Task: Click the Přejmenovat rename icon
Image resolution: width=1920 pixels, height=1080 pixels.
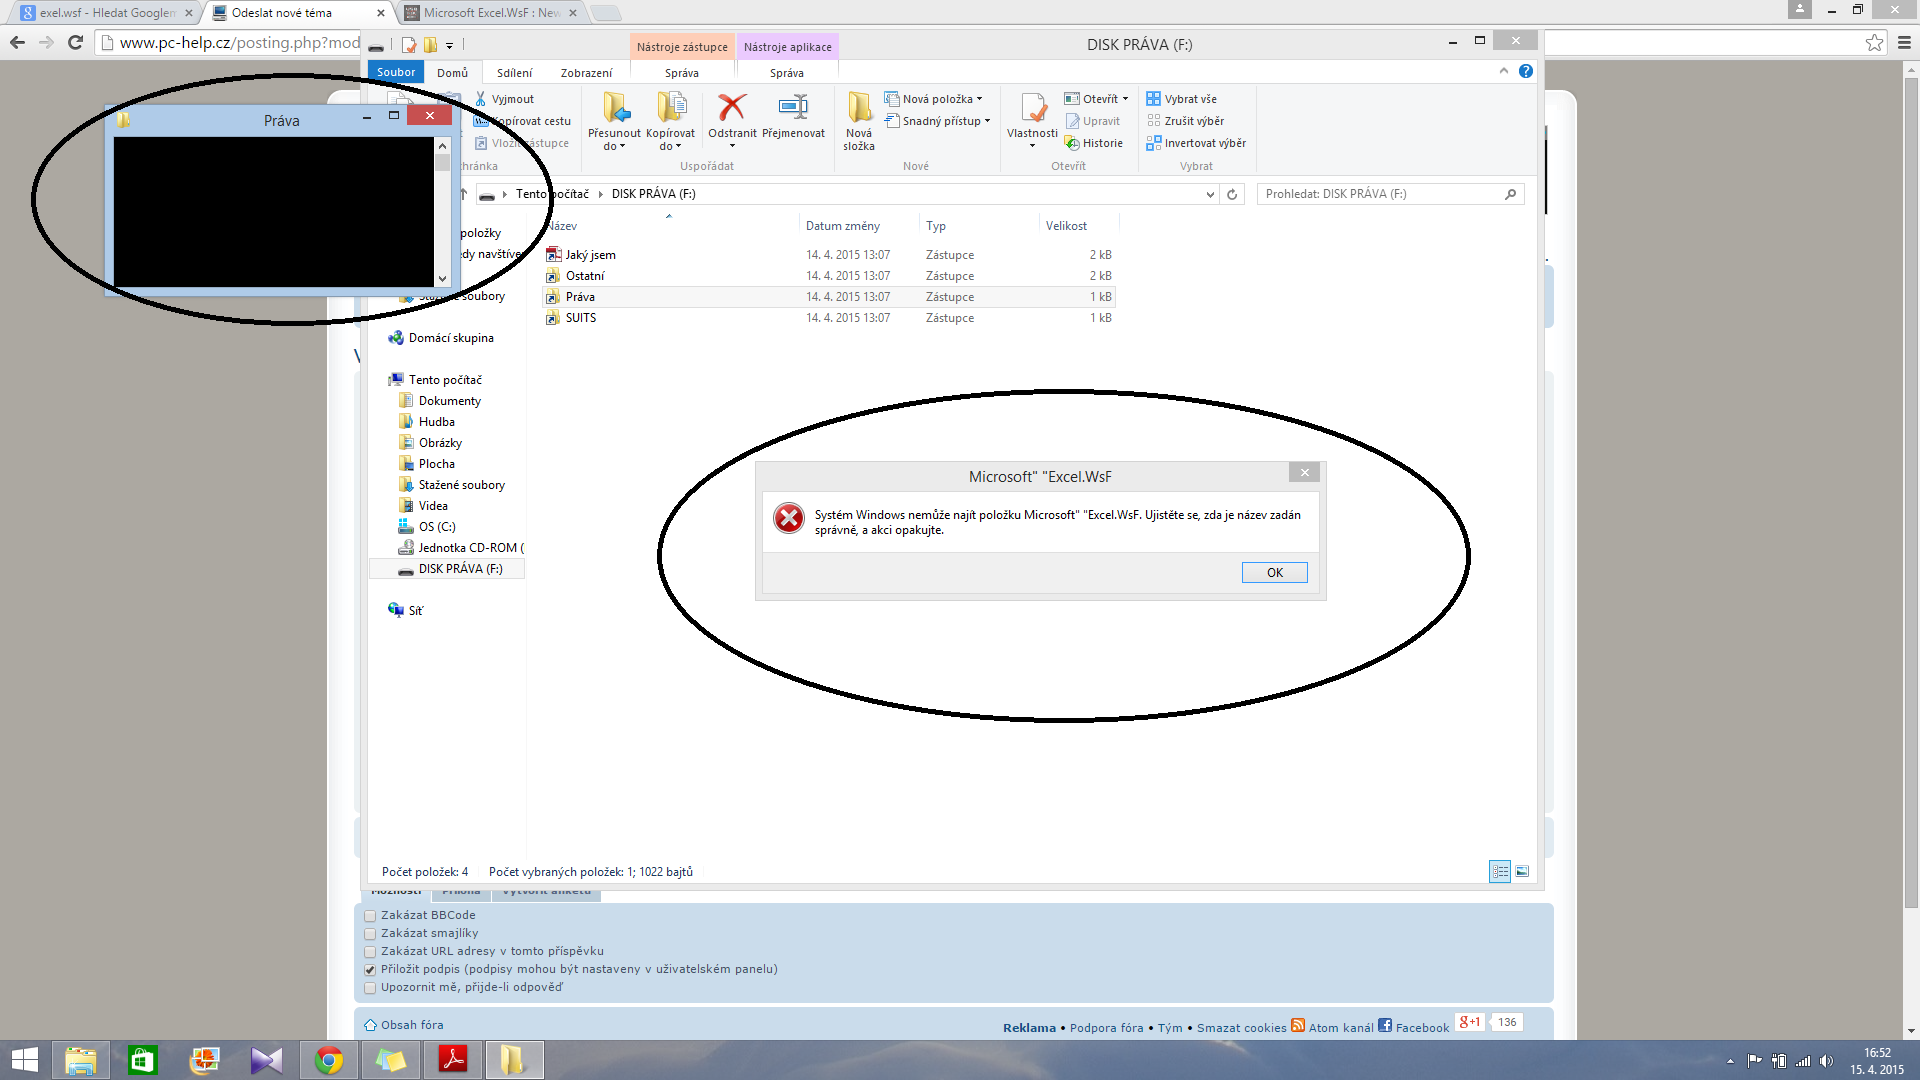Action: pyautogui.click(x=793, y=108)
